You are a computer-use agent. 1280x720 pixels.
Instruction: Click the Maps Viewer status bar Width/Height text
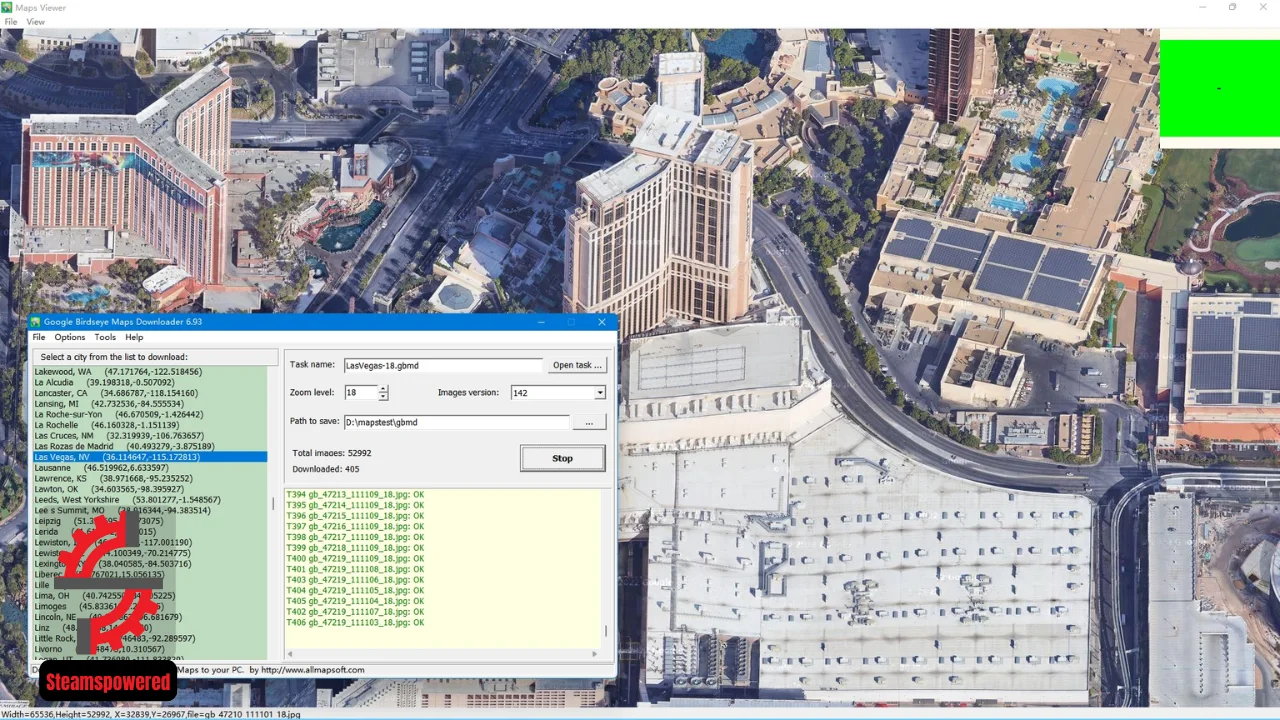tap(150, 714)
